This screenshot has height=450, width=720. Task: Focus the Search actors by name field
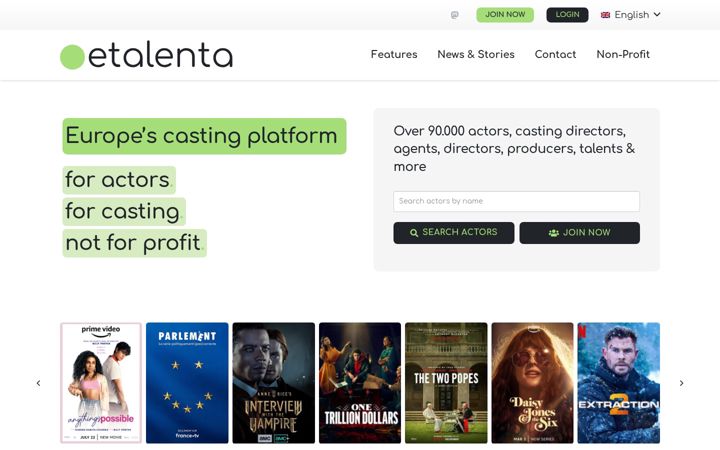click(516, 201)
